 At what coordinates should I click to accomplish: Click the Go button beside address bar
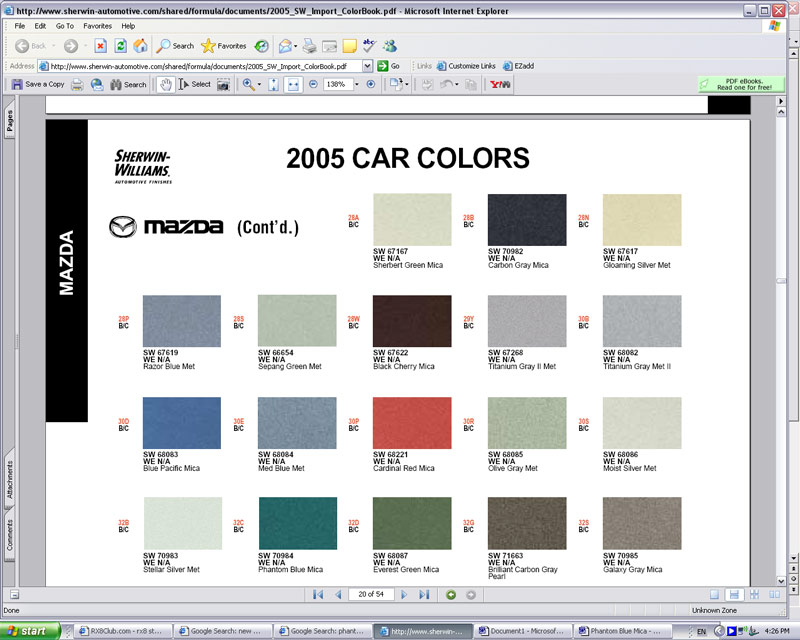[x=388, y=66]
